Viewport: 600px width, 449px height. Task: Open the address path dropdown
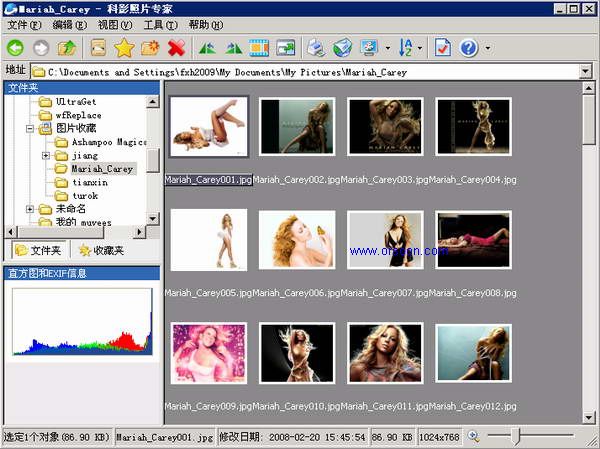(585, 71)
